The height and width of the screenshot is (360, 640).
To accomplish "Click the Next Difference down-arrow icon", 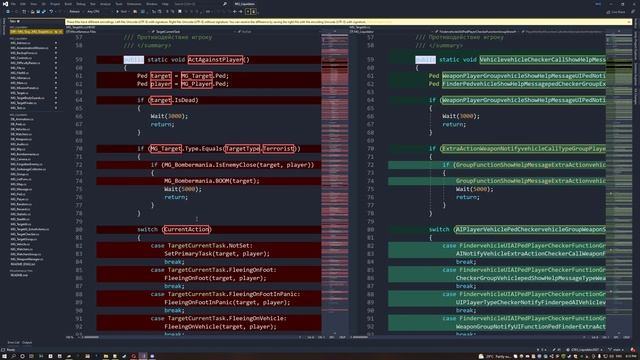I will (253, 11).
